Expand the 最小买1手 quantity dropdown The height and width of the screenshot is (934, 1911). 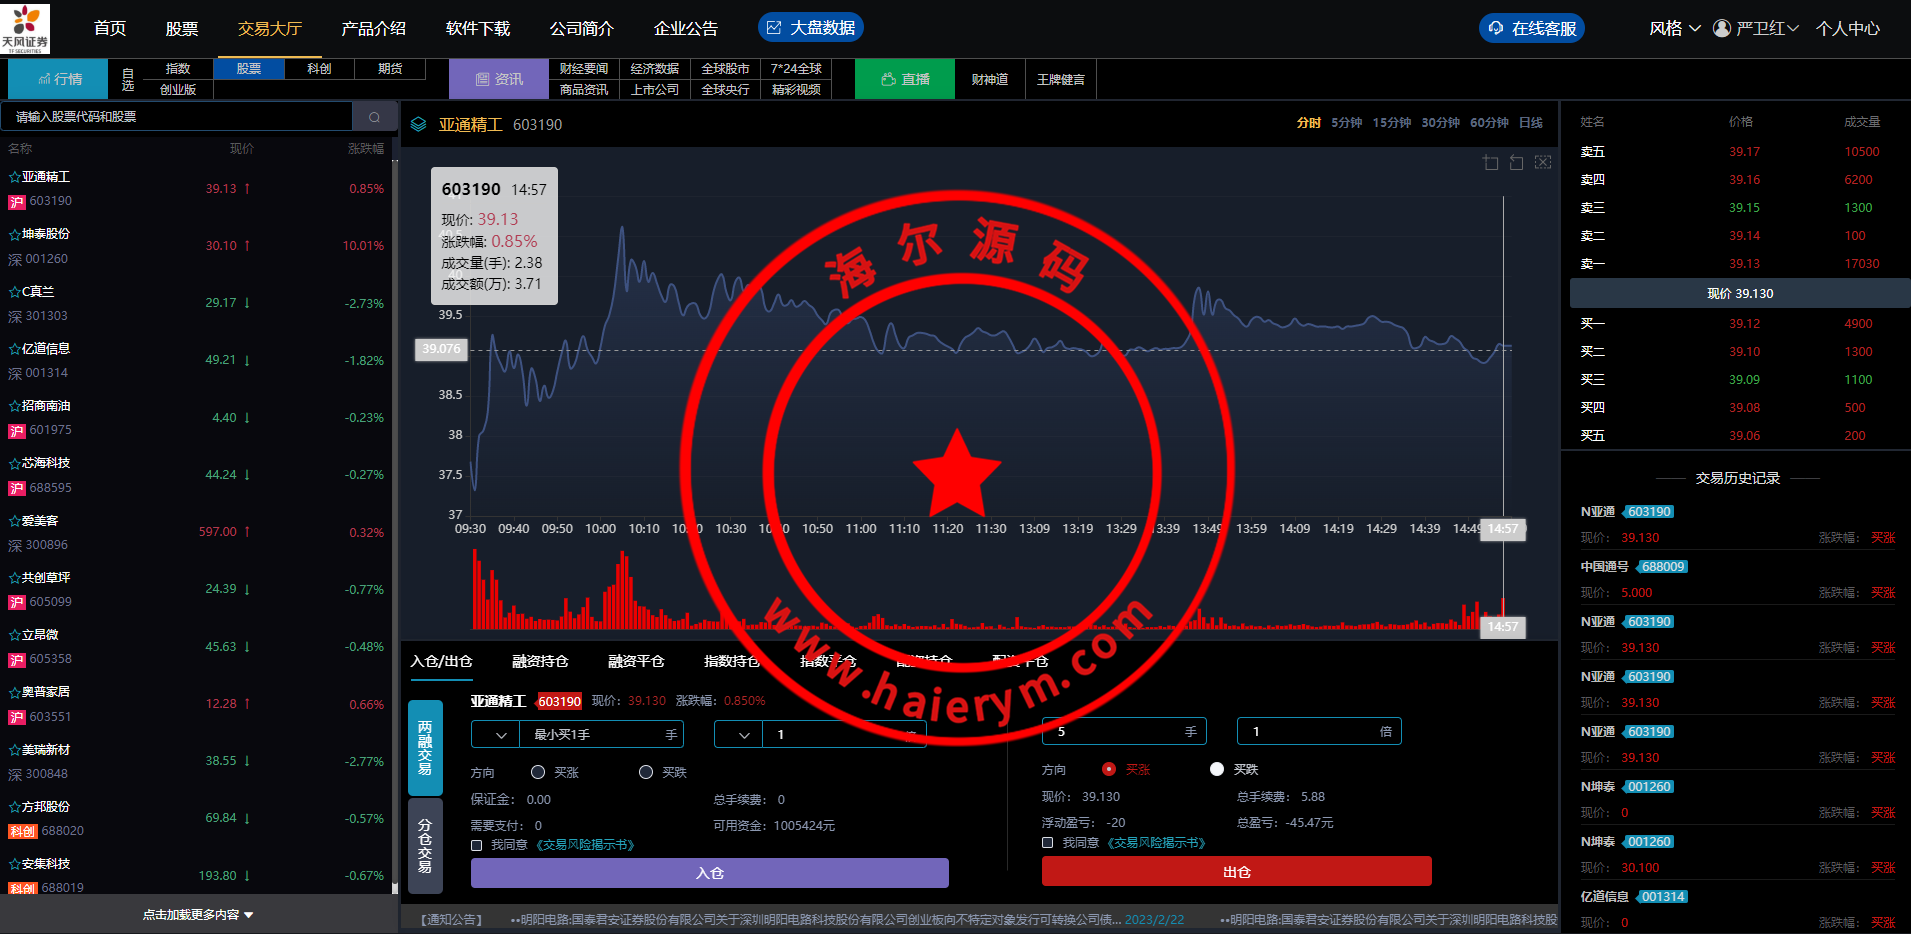coord(496,735)
